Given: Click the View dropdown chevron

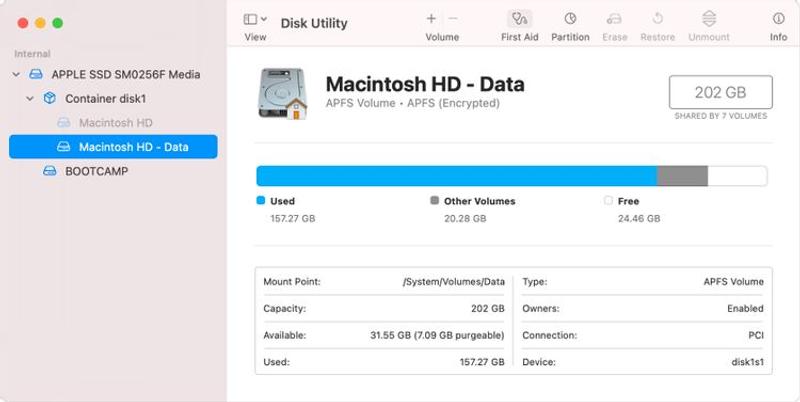Looking at the screenshot, I should (264, 19).
